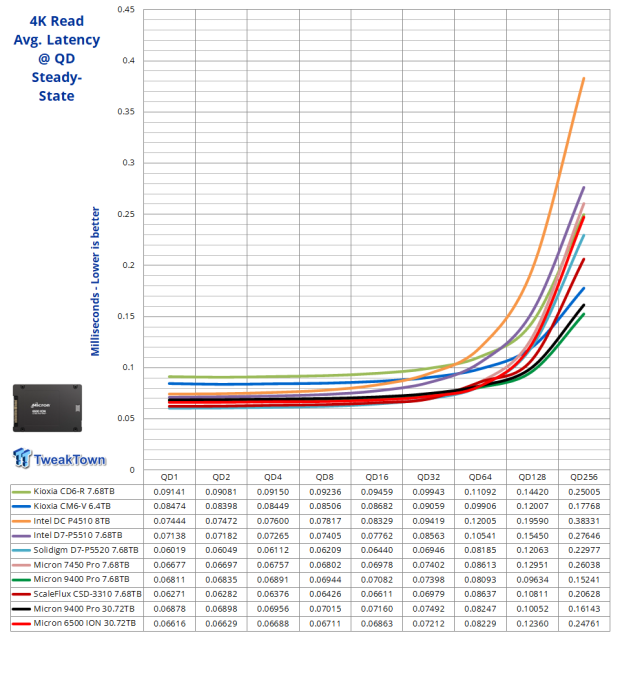Click cell value 0.26038
Viewport: 620px width, 682px height.
(x=584, y=565)
